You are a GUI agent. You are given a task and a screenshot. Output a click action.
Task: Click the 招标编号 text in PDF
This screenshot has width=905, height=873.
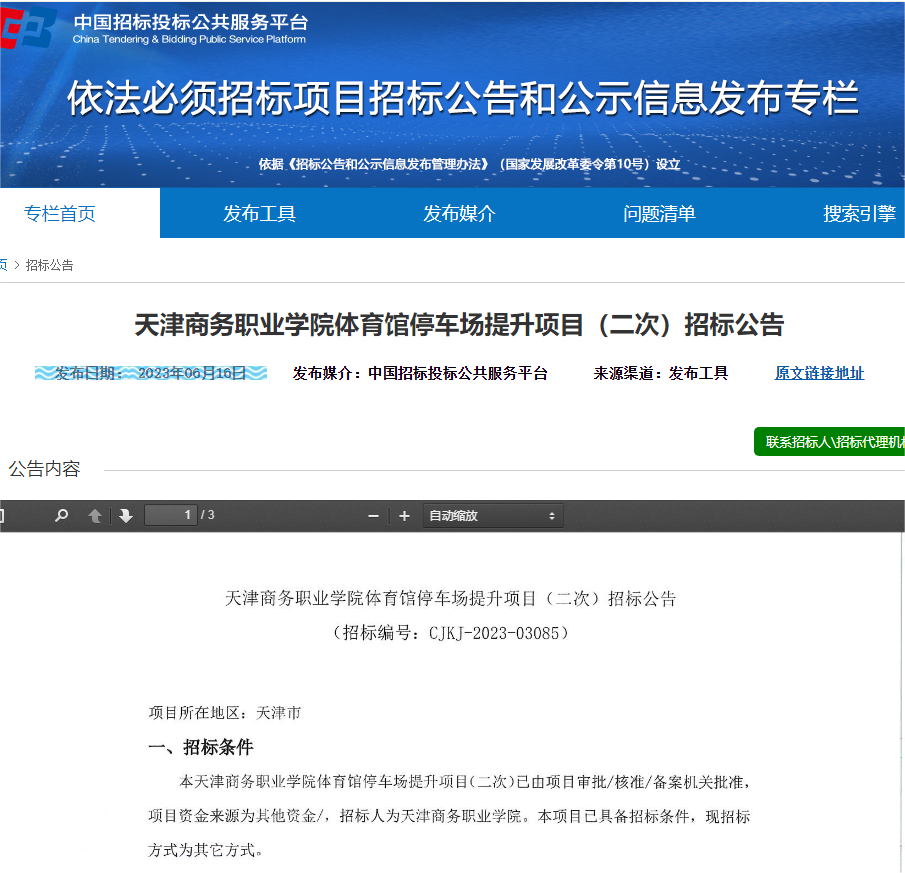click(450, 633)
